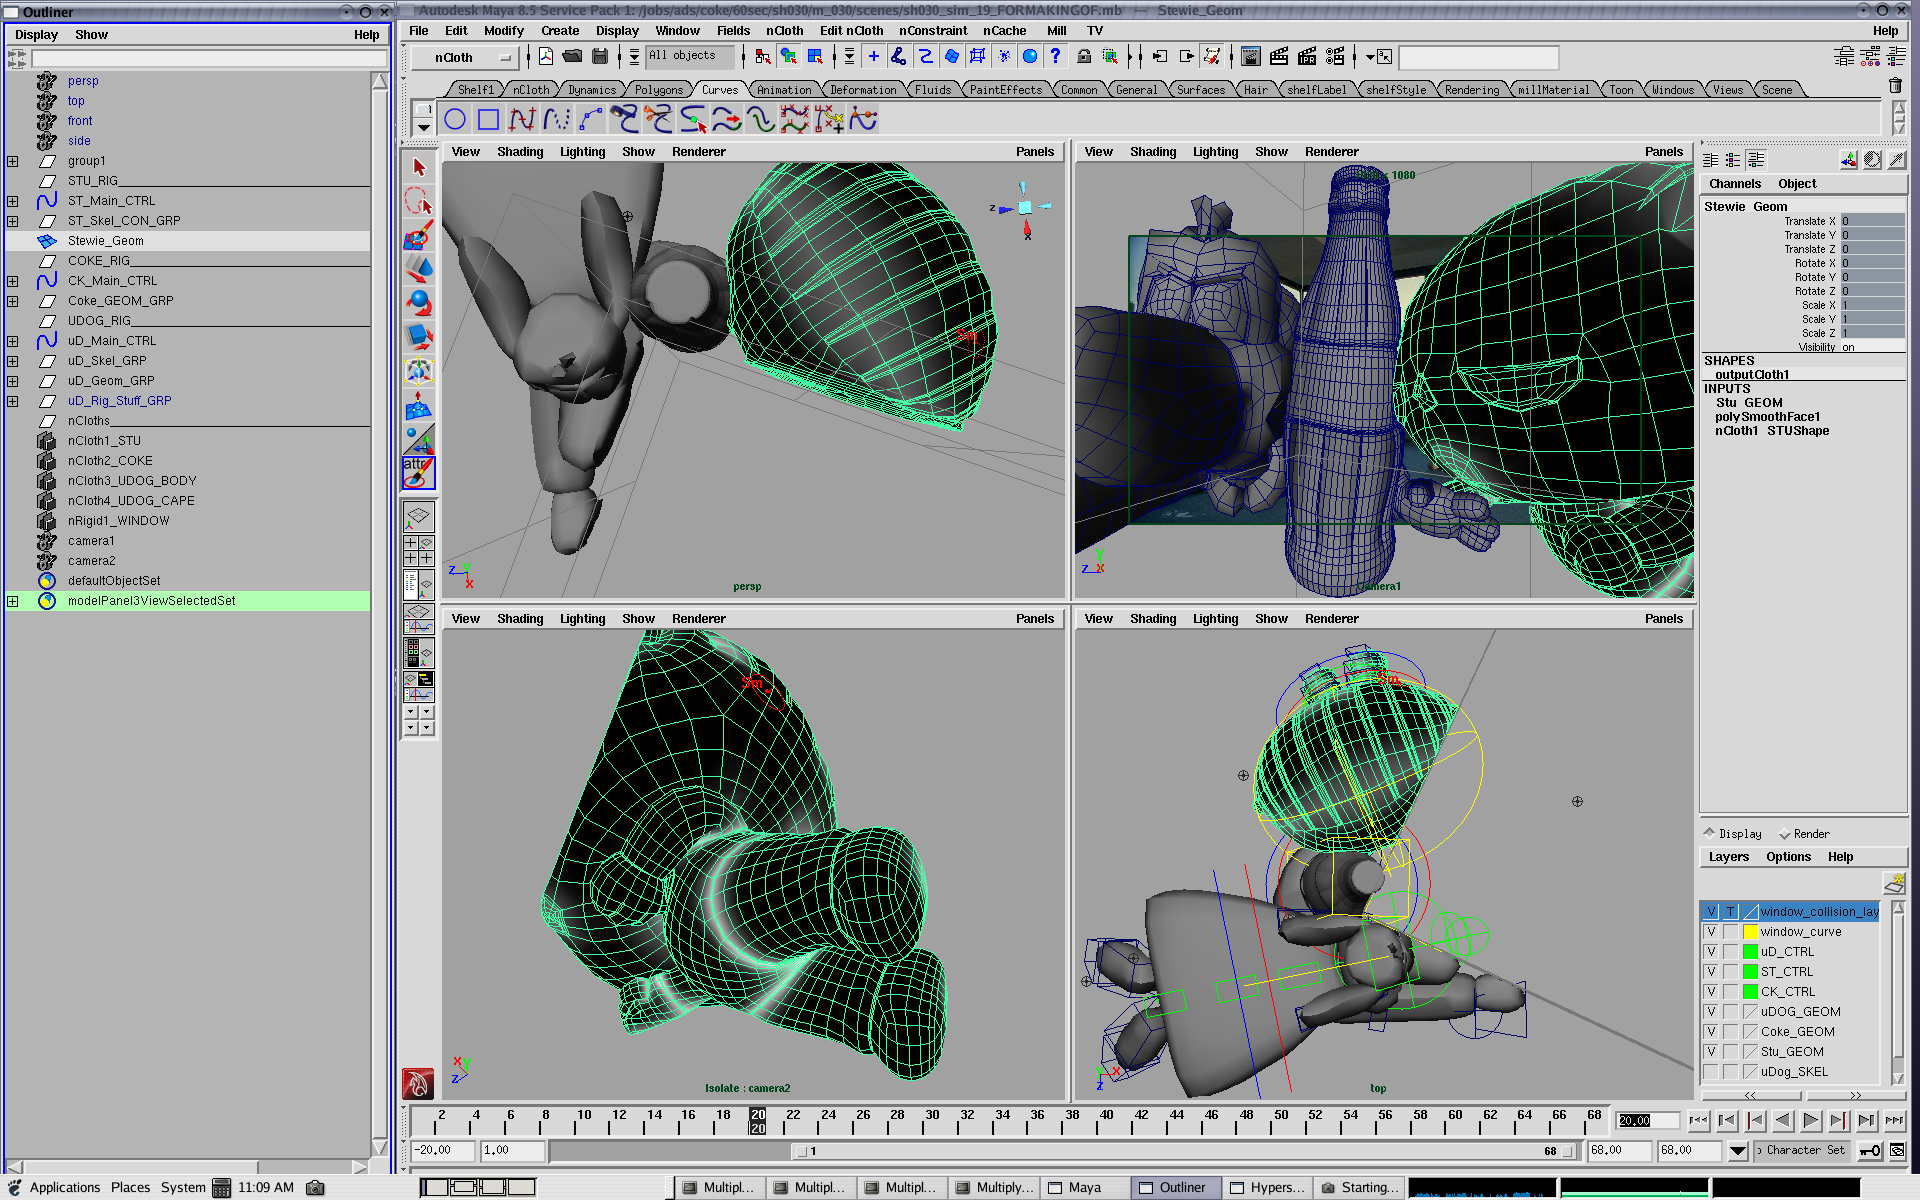Toggle visibility of uDOG_GEOM layer
The height and width of the screenshot is (1200, 1920).
coord(1711,1012)
